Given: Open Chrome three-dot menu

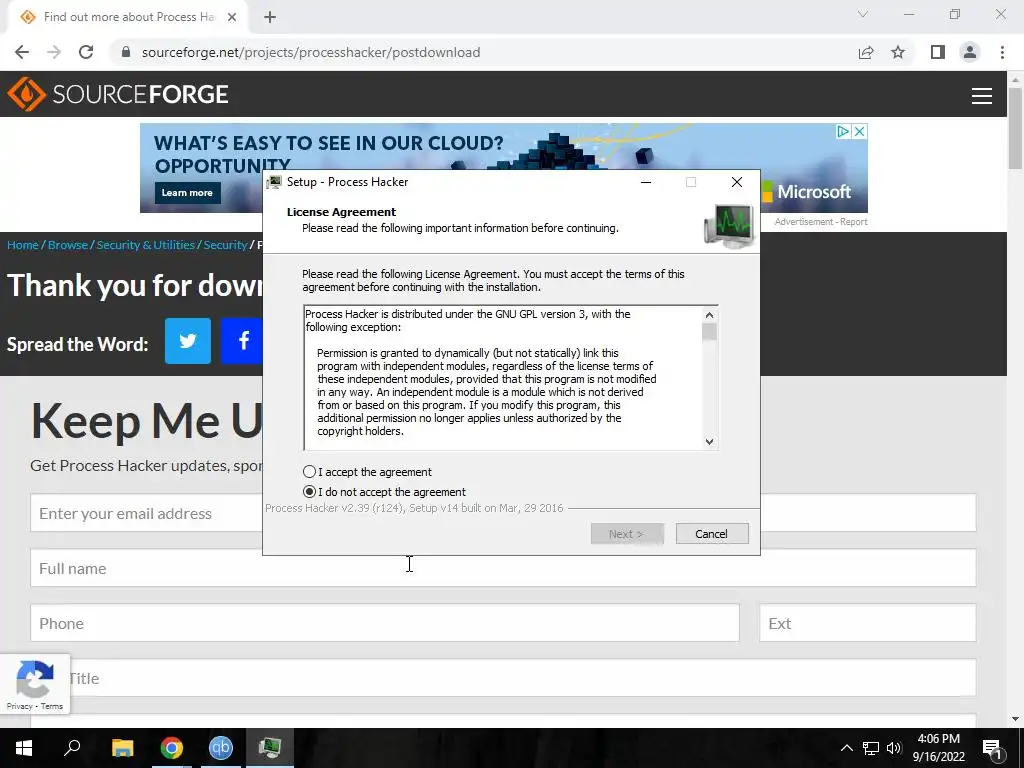Looking at the screenshot, I should [1002, 52].
